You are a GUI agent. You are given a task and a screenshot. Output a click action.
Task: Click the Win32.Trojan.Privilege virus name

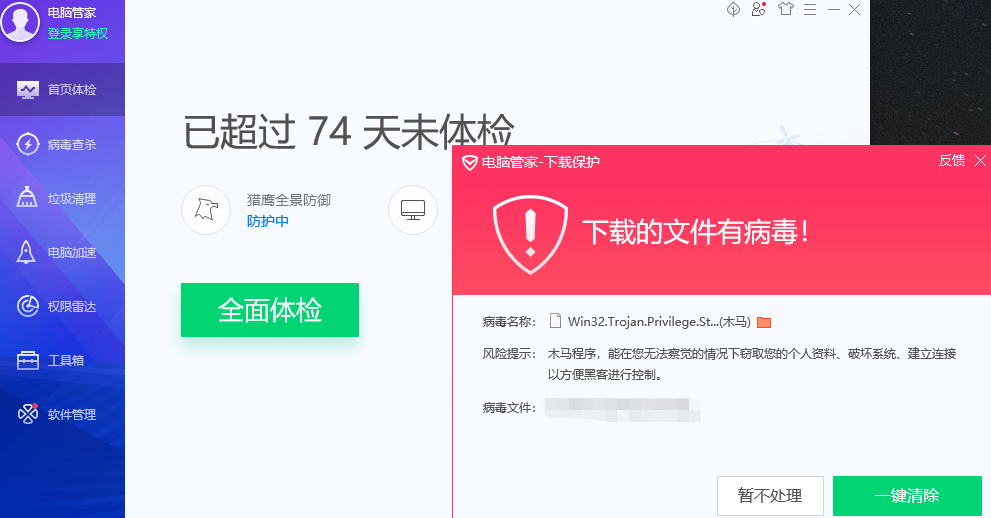pyautogui.click(x=659, y=322)
